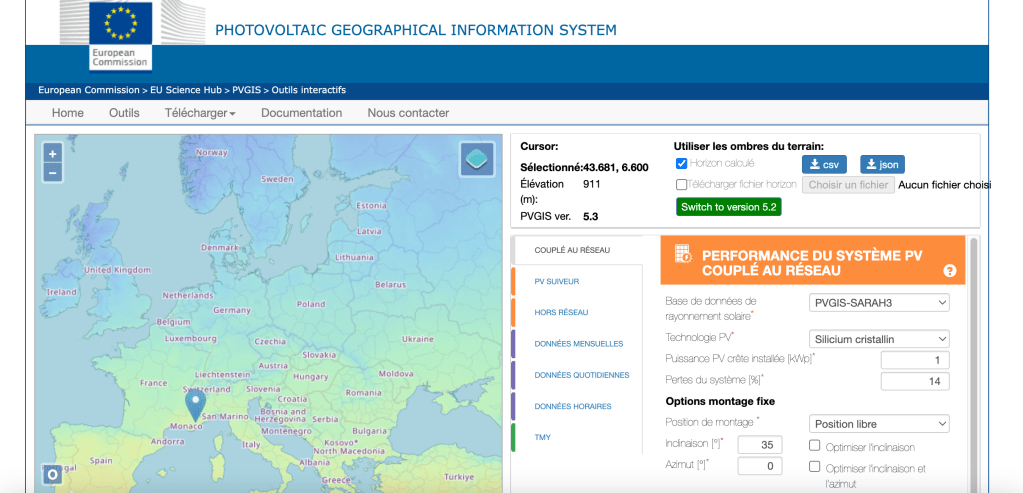Viewport: 1023px width, 493px height.
Task: Click the Inclinaison field showing 35
Action: point(759,445)
